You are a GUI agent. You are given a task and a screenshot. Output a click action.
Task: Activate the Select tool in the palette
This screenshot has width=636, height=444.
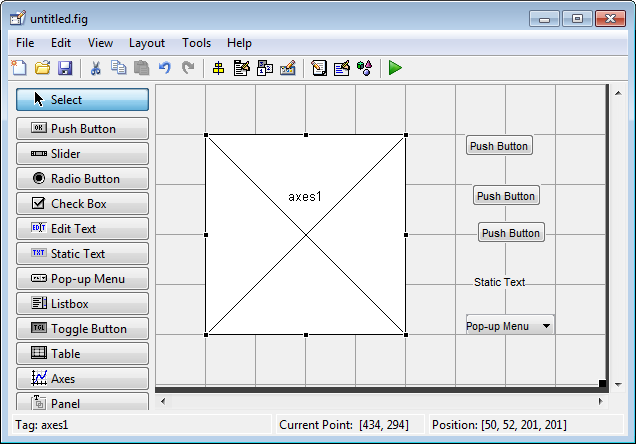[82, 99]
